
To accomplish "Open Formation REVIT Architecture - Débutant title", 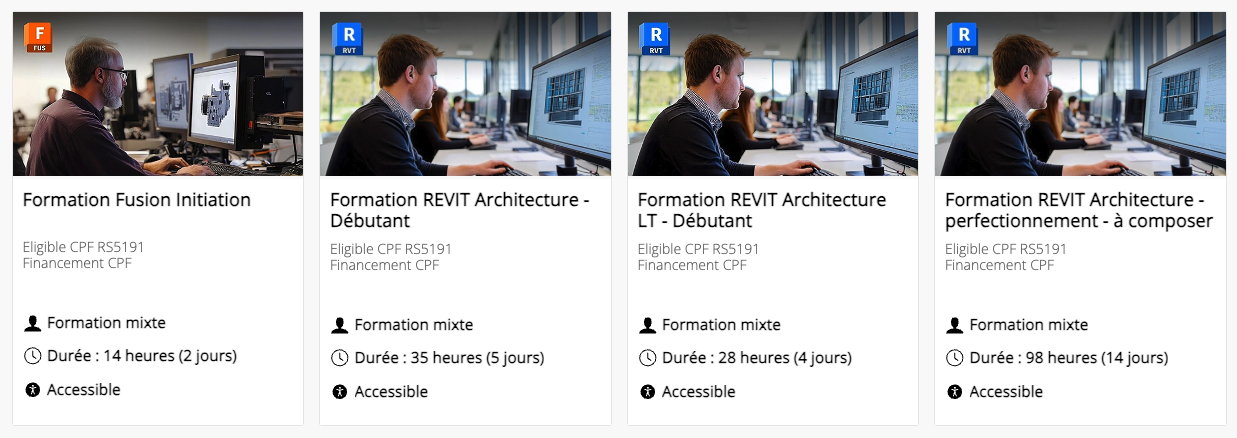I will pos(459,210).
